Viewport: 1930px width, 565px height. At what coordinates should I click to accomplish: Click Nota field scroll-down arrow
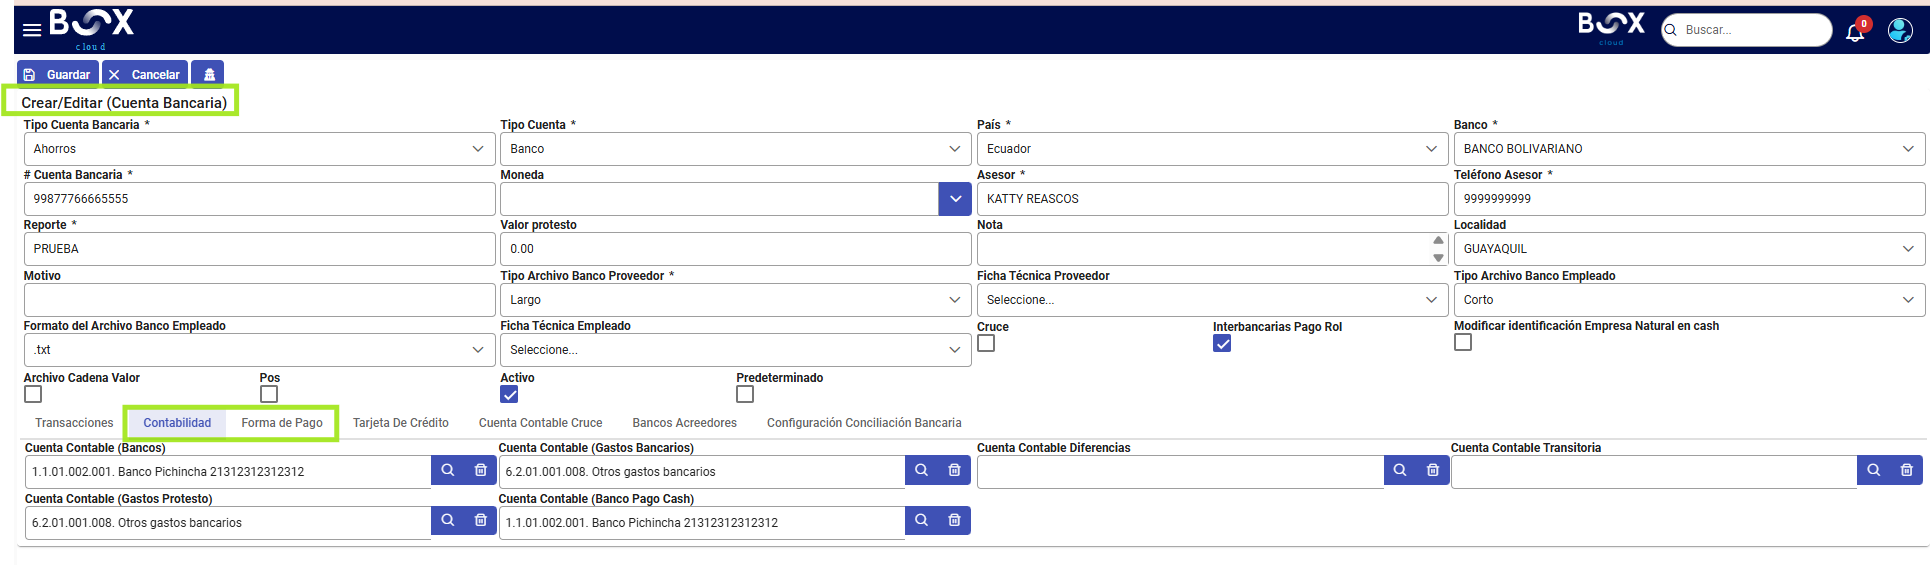click(x=1438, y=258)
